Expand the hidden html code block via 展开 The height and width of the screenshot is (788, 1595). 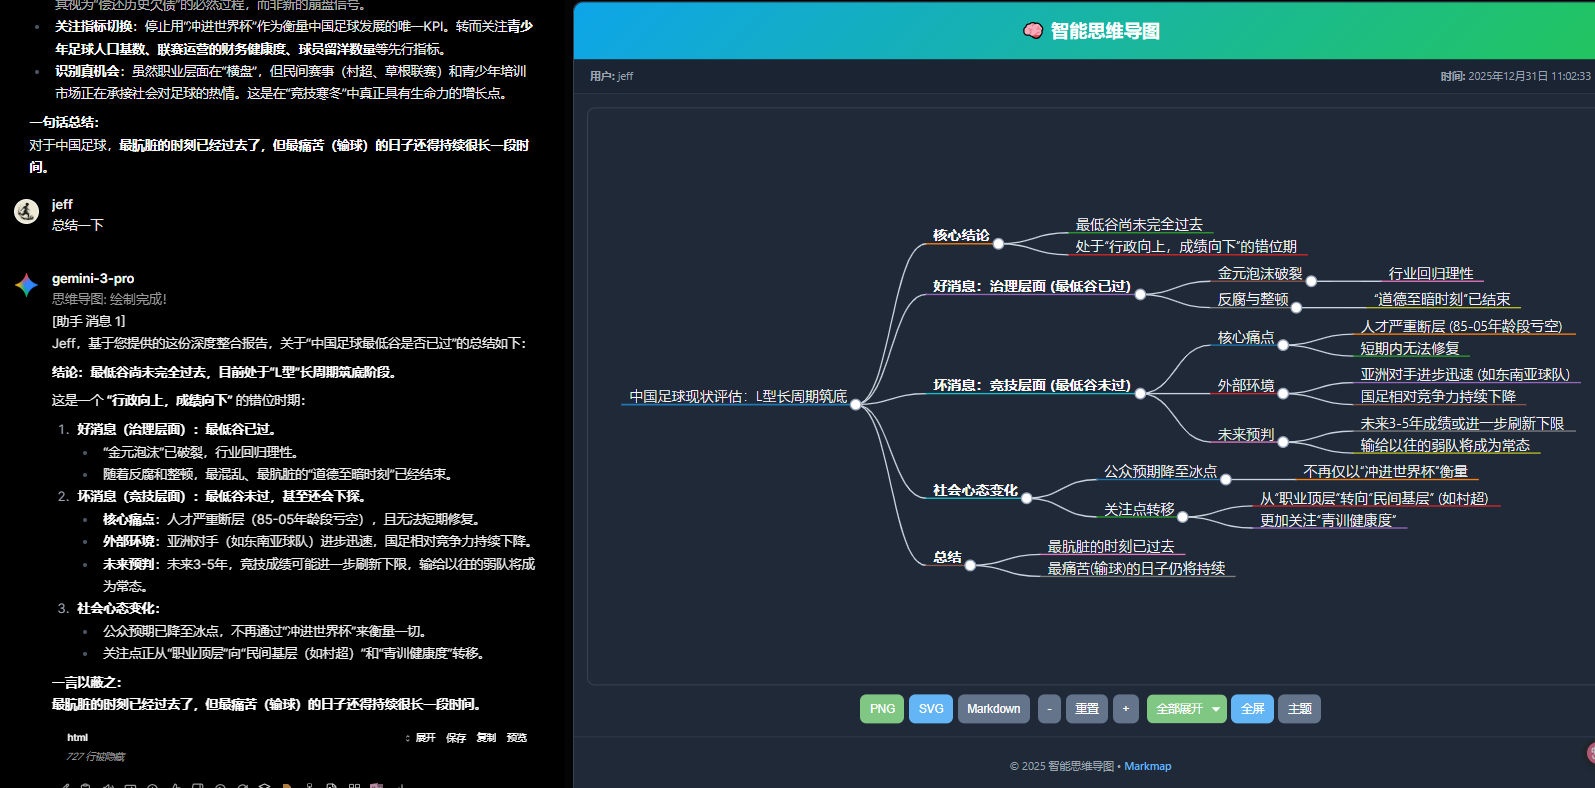(x=425, y=738)
